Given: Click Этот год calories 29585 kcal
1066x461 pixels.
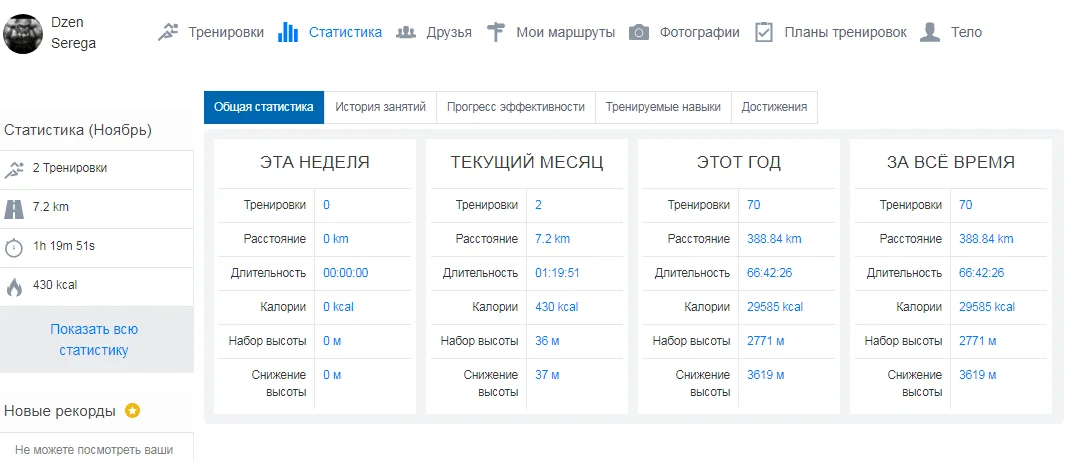Looking at the screenshot, I should (775, 307).
